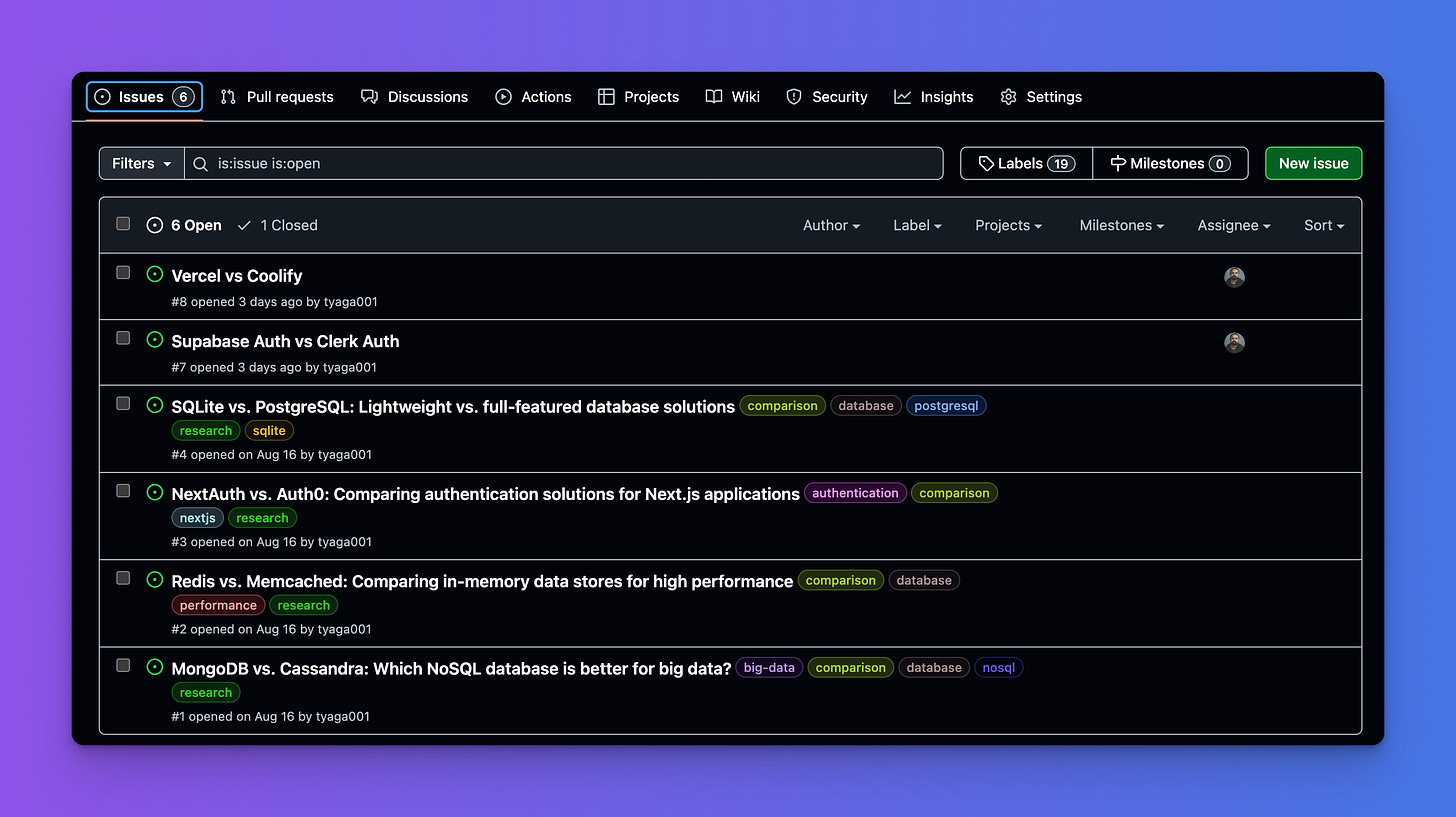Image resolution: width=1456 pixels, height=817 pixels.
Task: Open the Discussions tab
Action: (414, 97)
